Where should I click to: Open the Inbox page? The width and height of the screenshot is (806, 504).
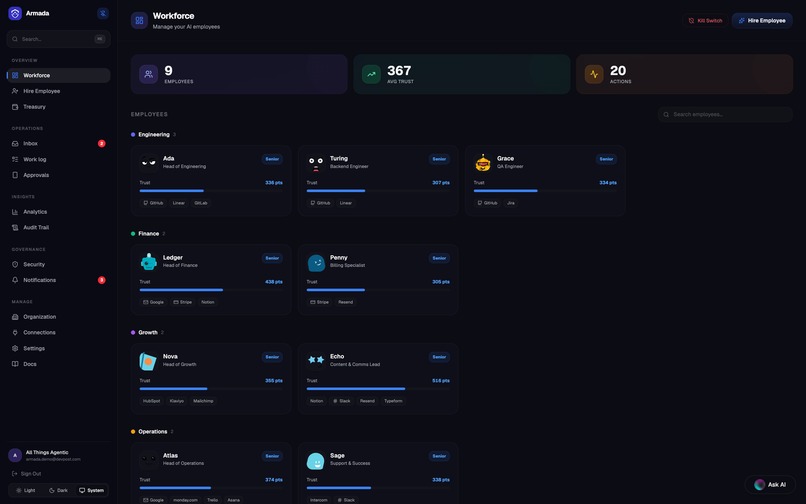59,143
